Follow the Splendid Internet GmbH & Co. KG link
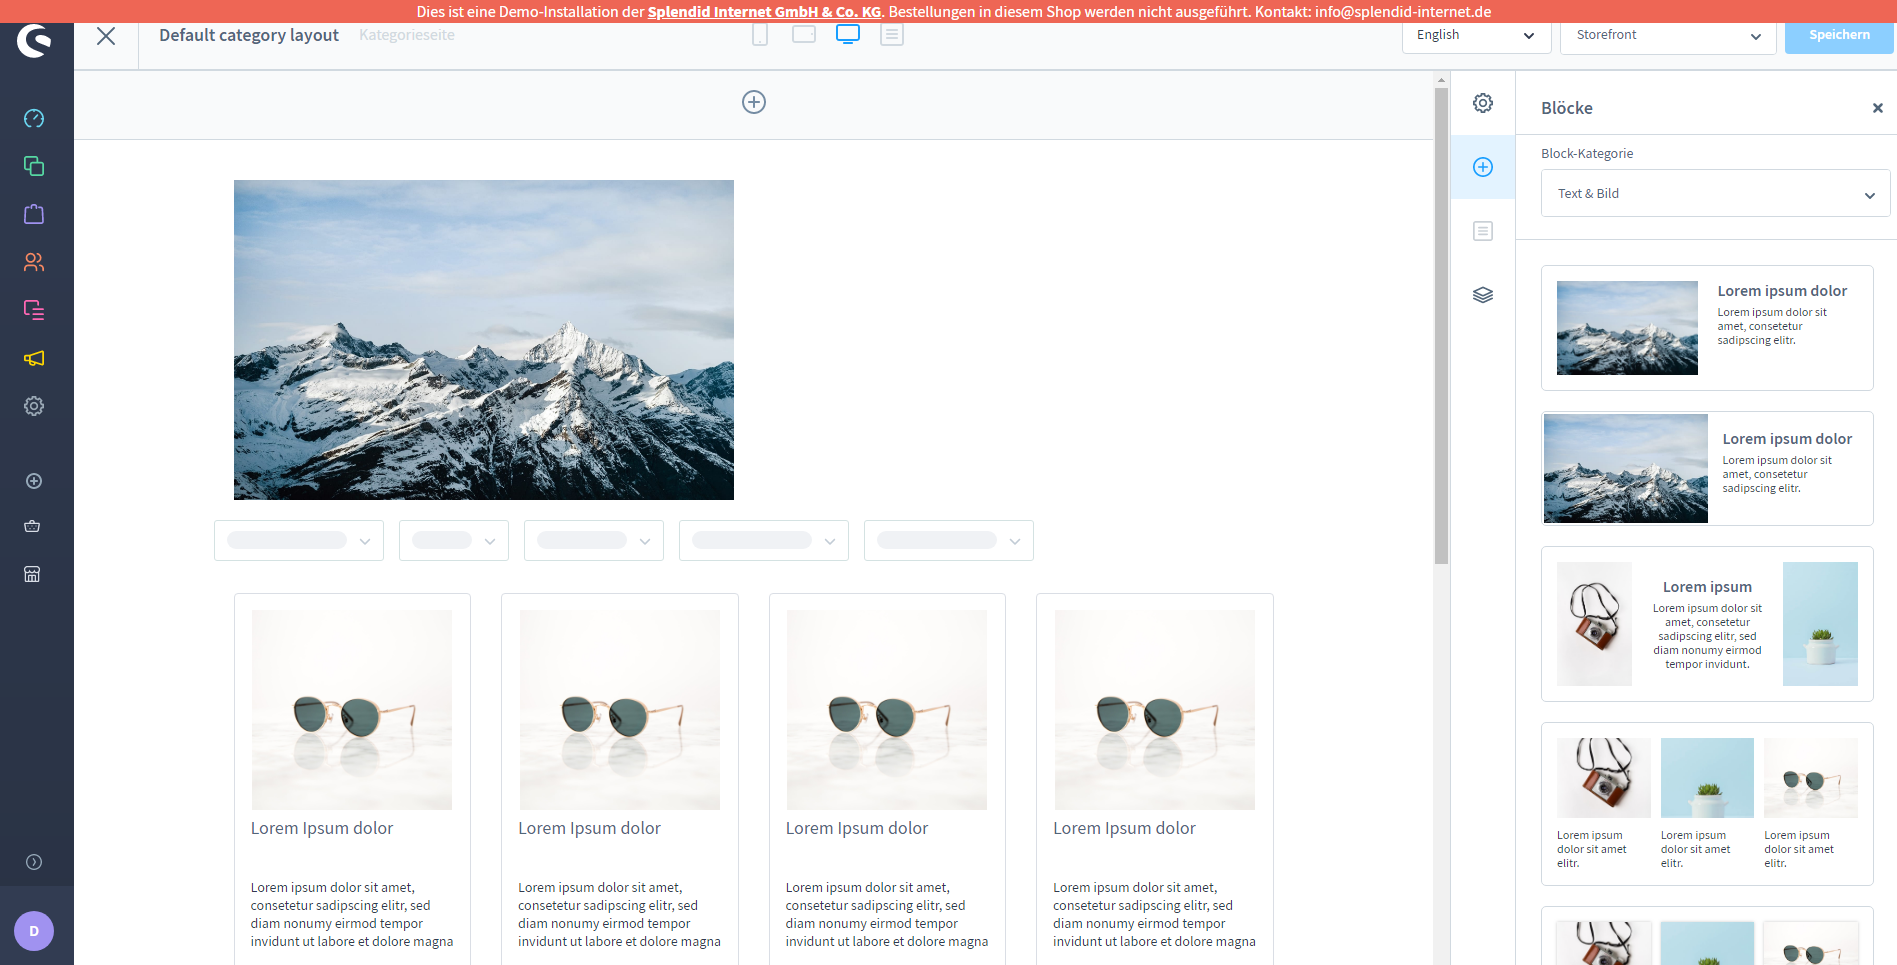Image resolution: width=1897 pixels, height=965 pixels. click(x=764, y=12)
